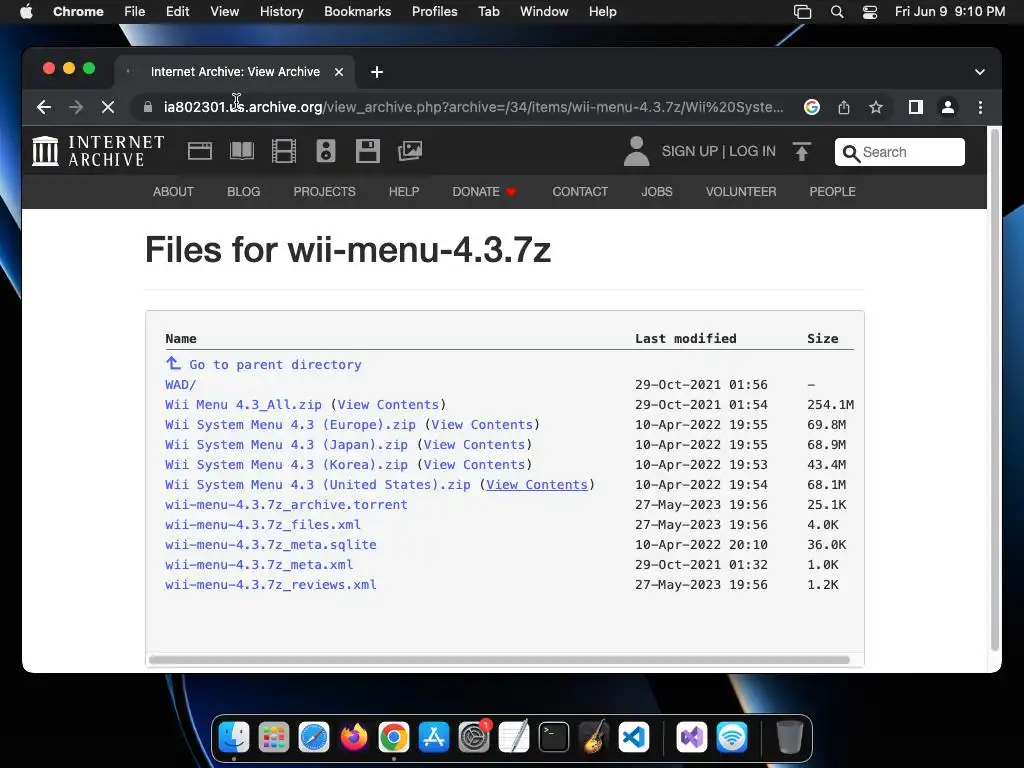
Task: Open Visual Studio Code from the Dock
Action: click(634, 738)
